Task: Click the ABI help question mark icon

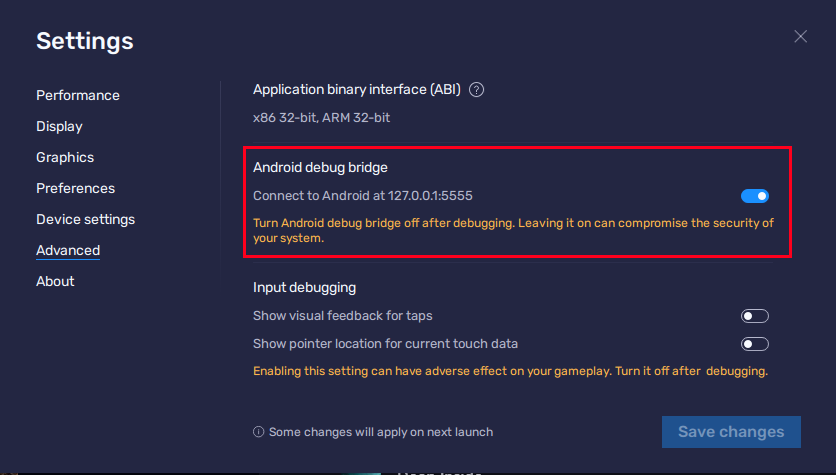Action: coord(477,89)
